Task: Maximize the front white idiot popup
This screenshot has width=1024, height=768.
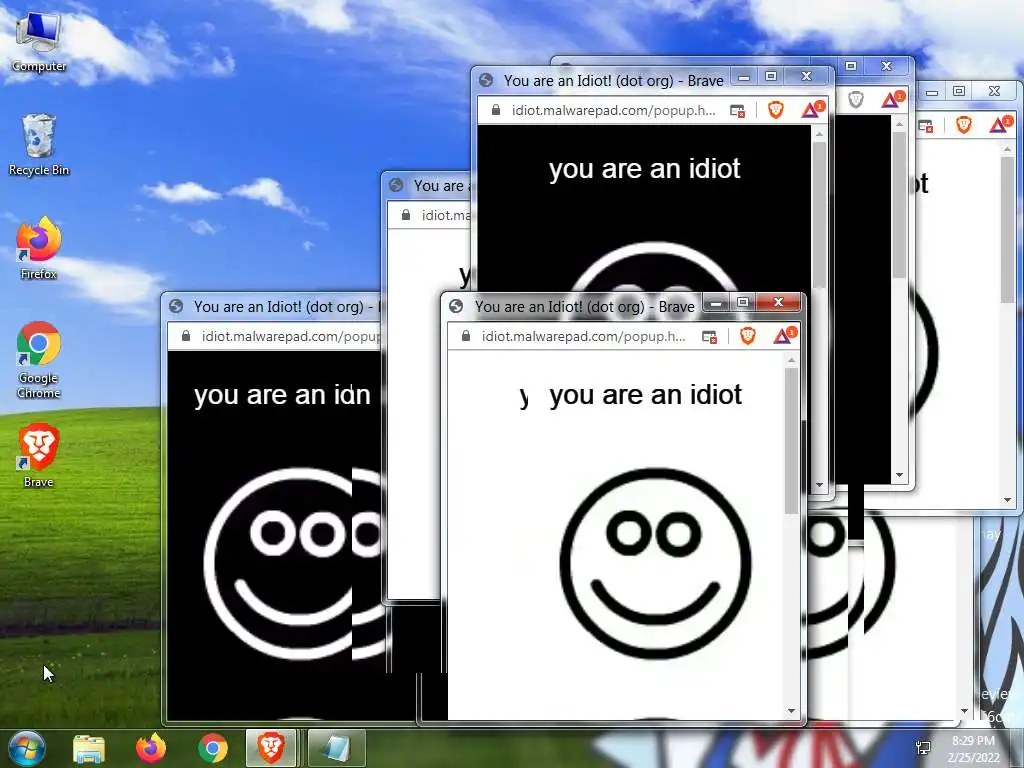Action: [x=743, y=302]
